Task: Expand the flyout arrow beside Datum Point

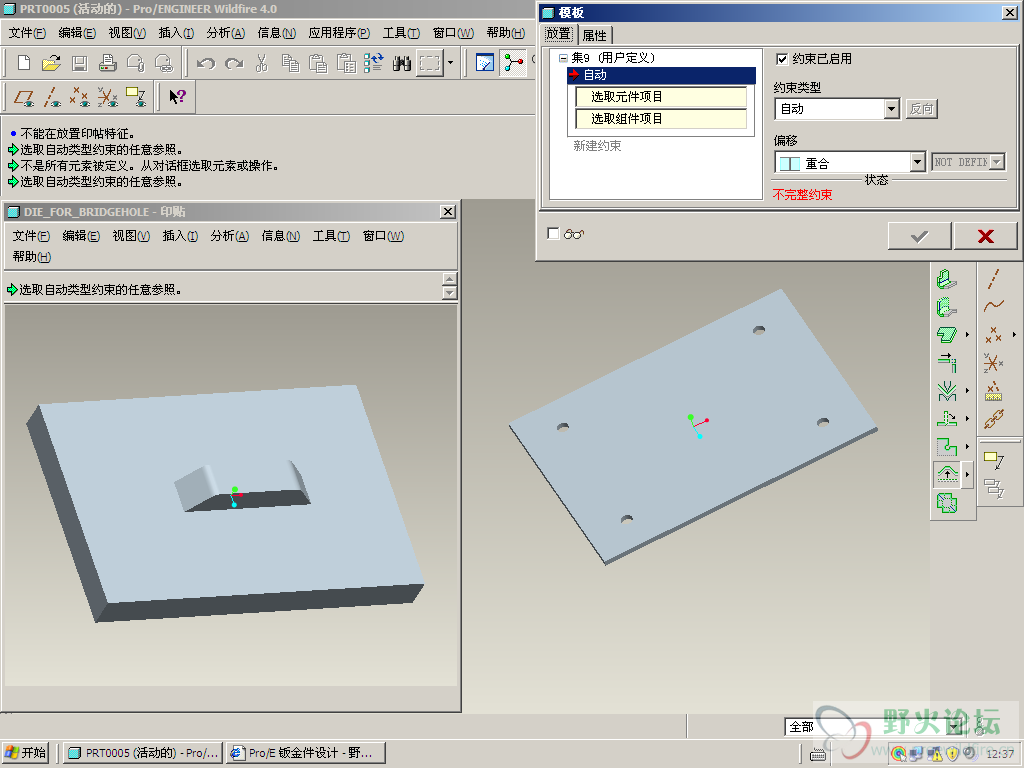Action: point(1014,334)
